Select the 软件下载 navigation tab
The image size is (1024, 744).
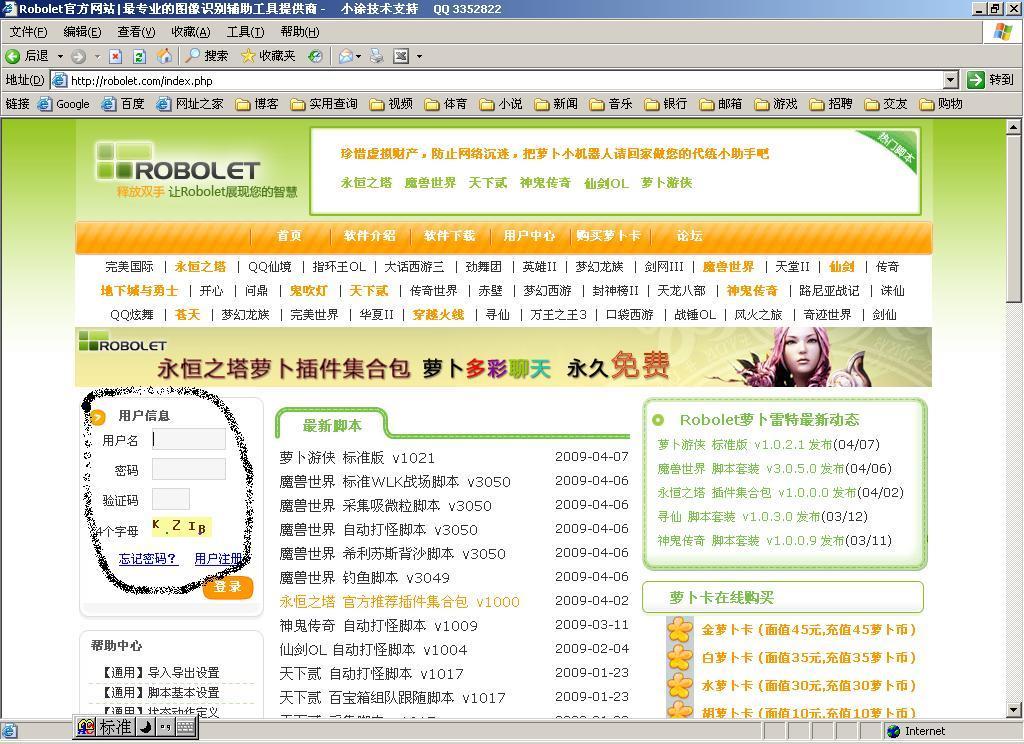coord(449,236)
